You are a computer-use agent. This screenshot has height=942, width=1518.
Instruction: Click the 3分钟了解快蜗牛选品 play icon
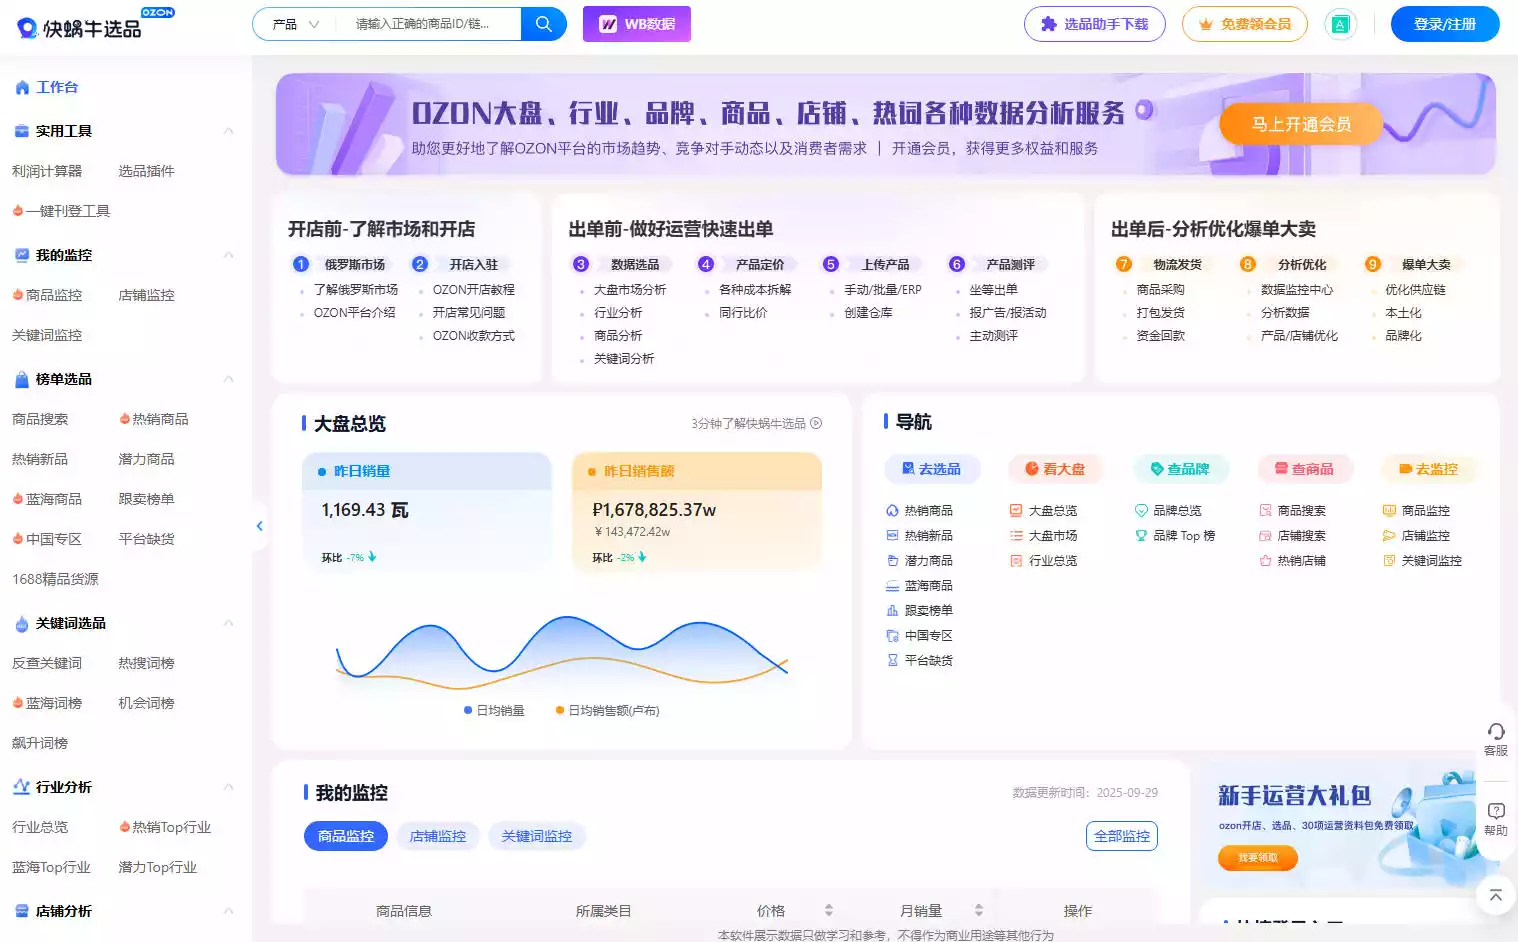(816, 423)
